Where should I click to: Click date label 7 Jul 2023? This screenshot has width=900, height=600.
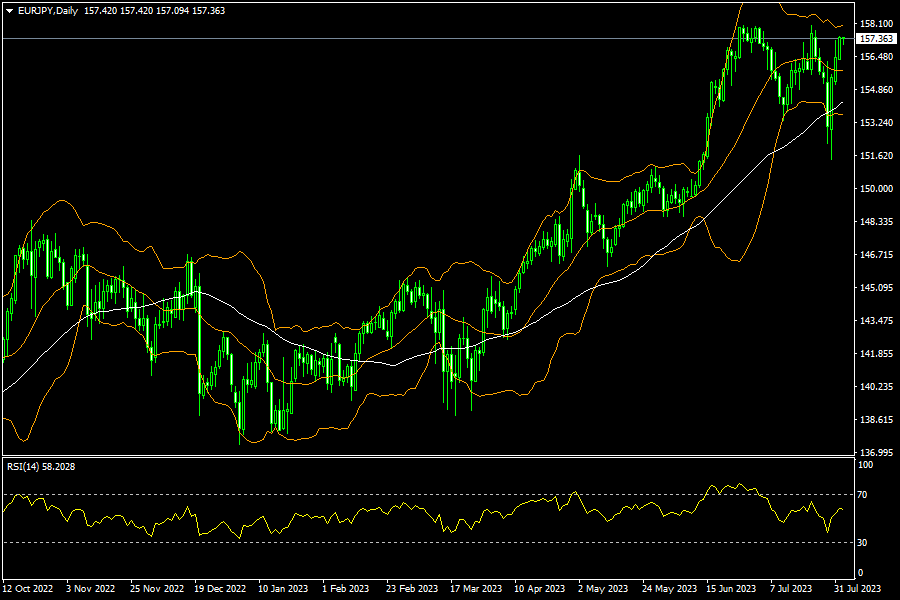(x=791, y=589)
